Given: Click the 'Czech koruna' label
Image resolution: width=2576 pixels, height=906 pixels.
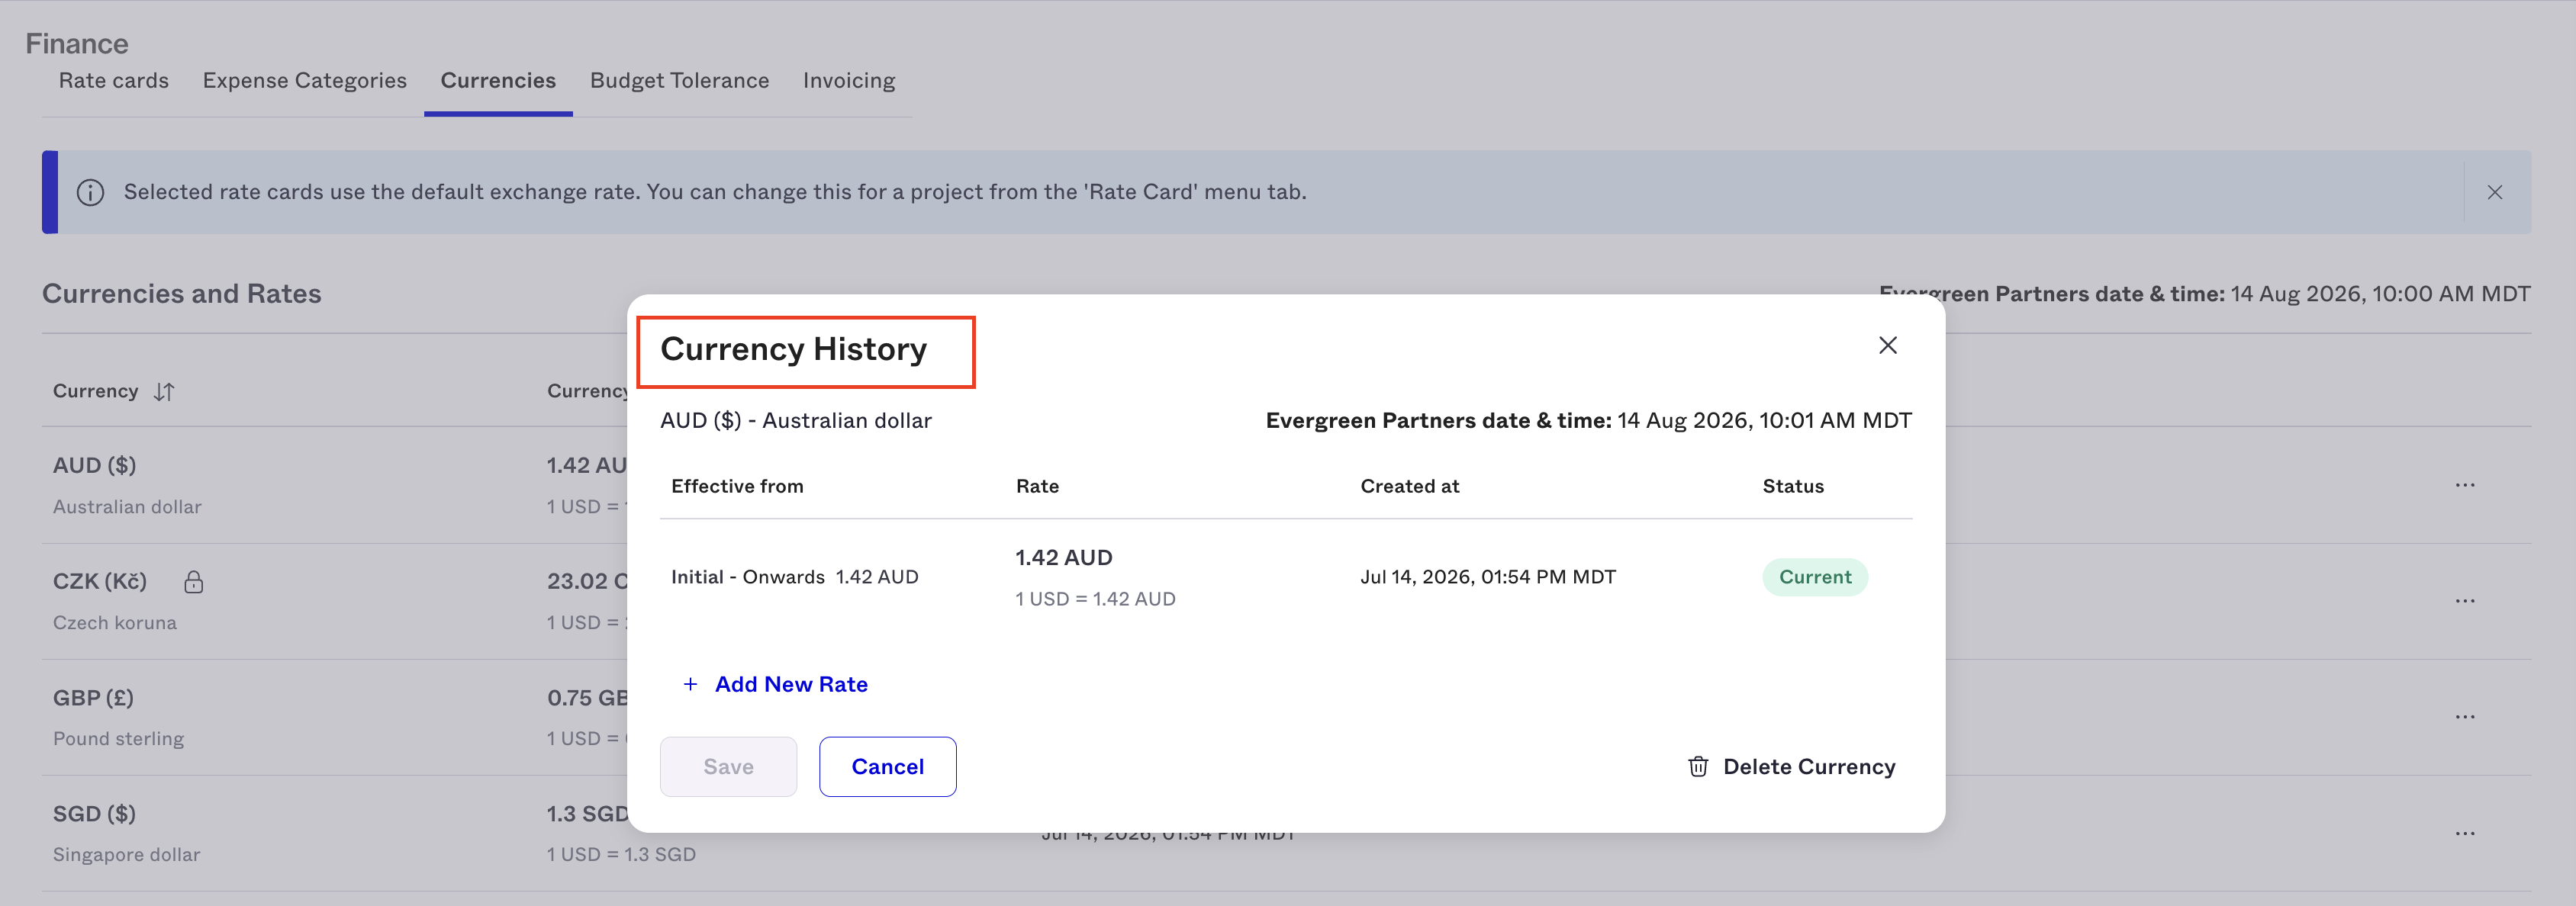Looking at the screenshot, I should pyautogui.click(x=114, y=623).
